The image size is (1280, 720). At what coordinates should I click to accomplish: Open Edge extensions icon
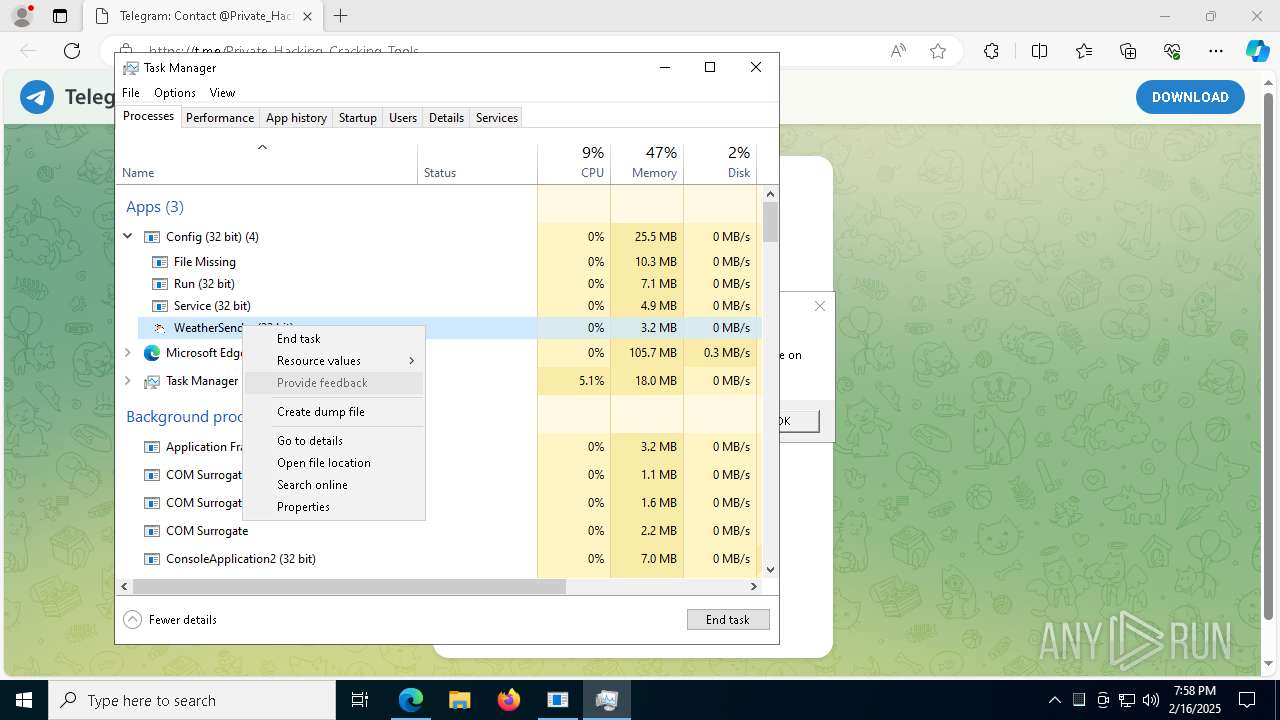click(991, 51)
